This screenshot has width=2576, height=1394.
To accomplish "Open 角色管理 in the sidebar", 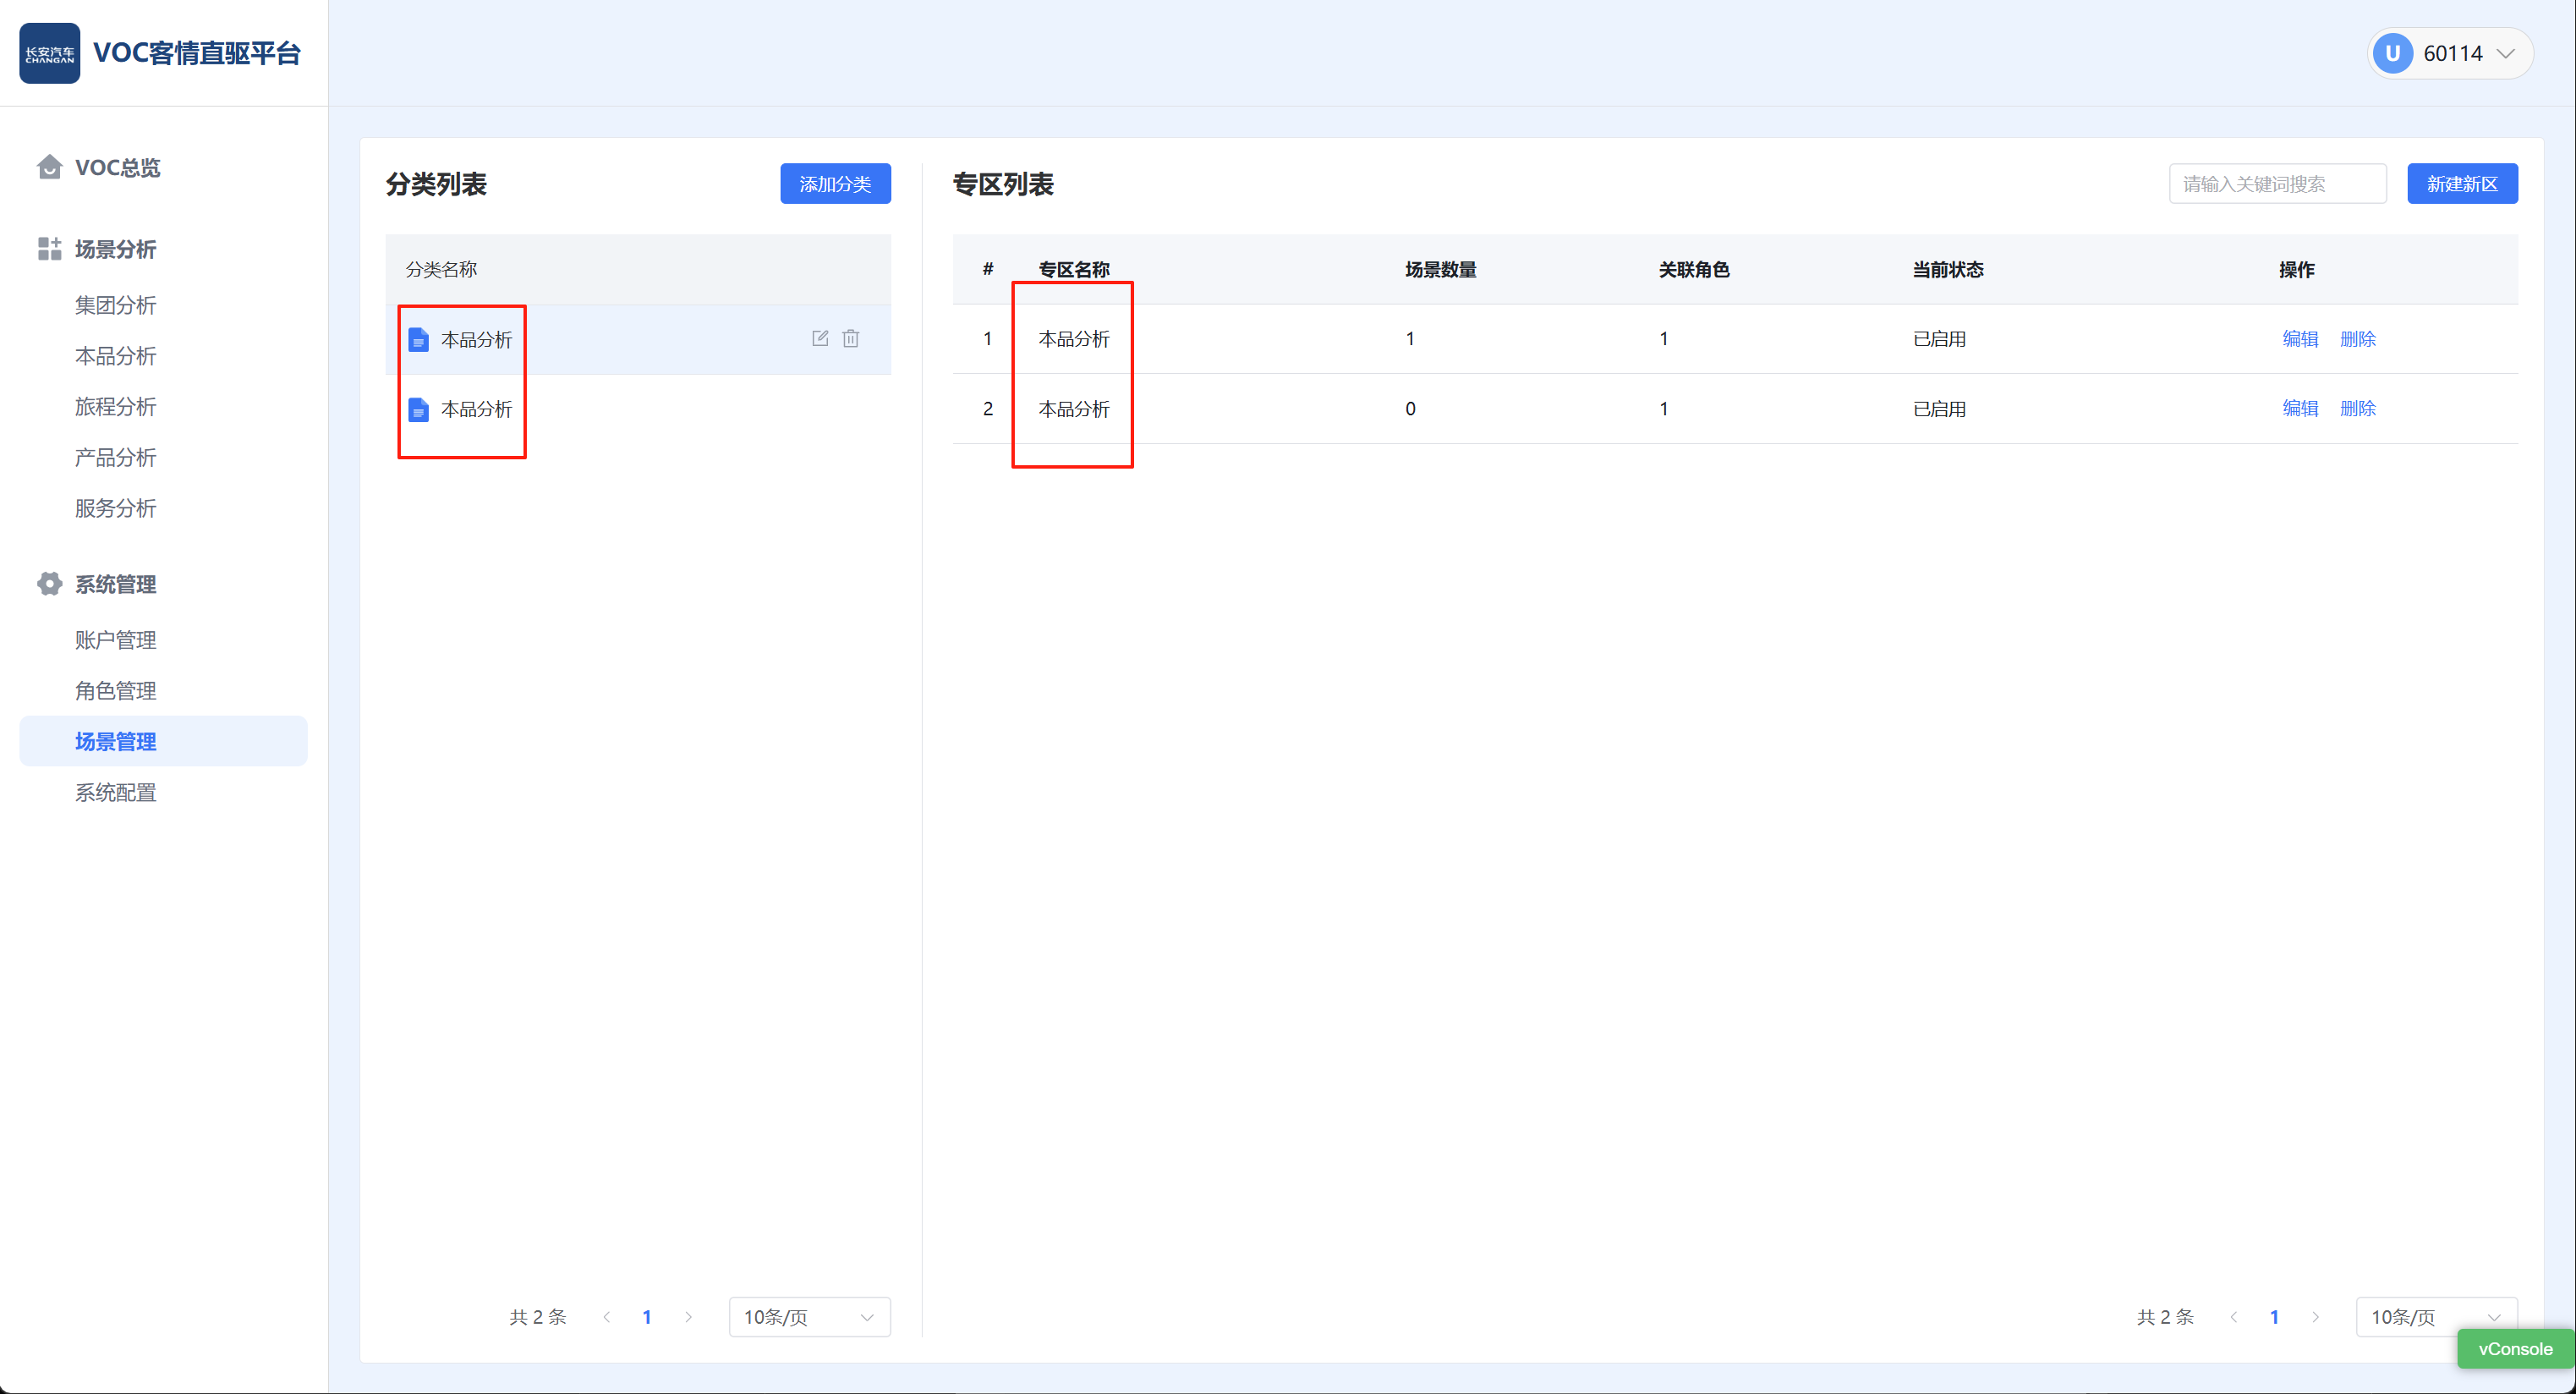I will [x=115, y=691].
